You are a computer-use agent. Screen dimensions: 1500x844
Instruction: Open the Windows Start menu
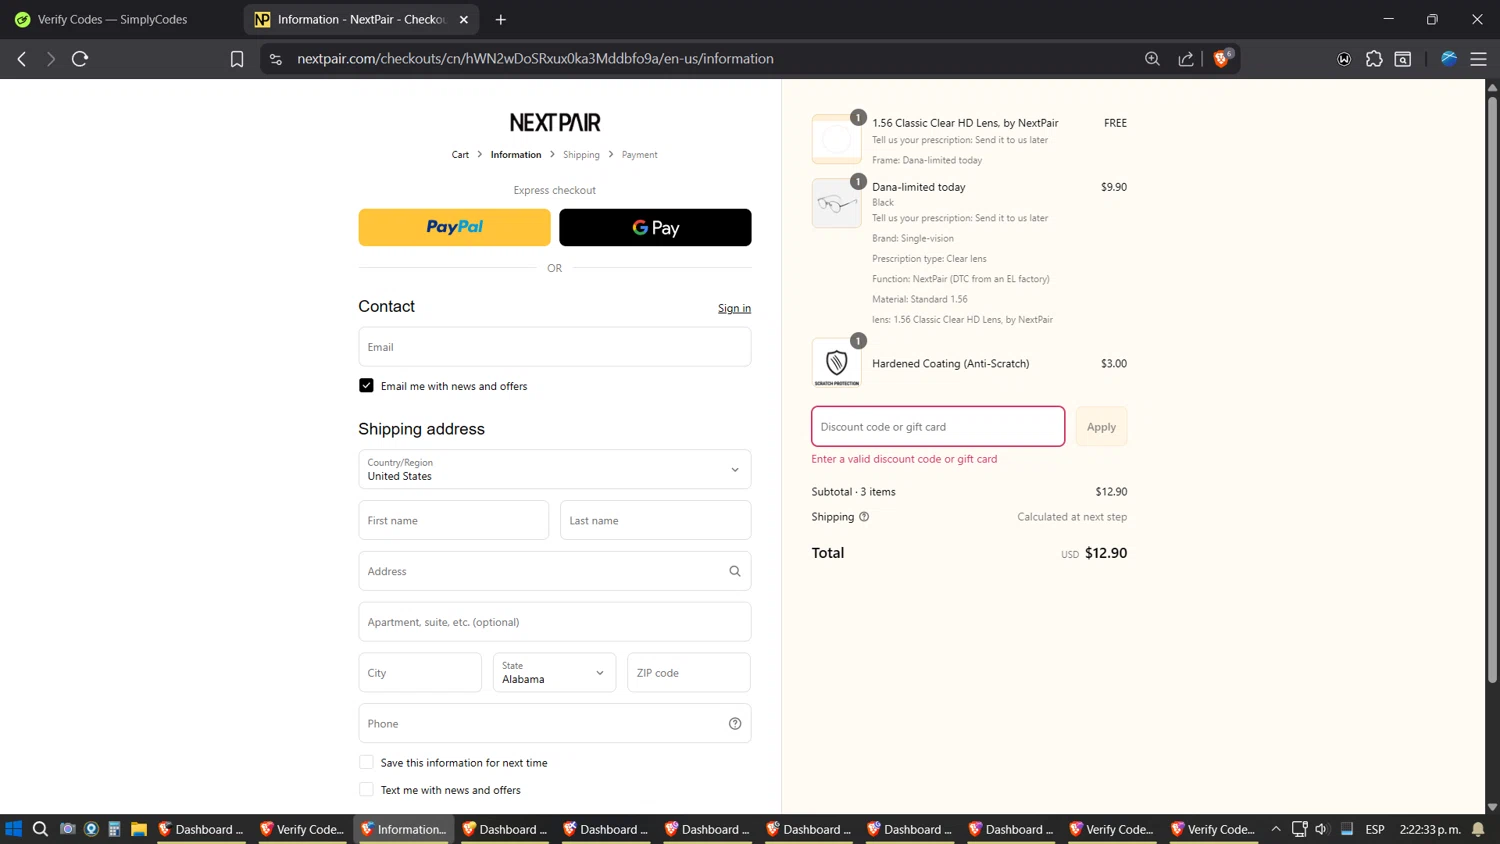click(13, 829)
